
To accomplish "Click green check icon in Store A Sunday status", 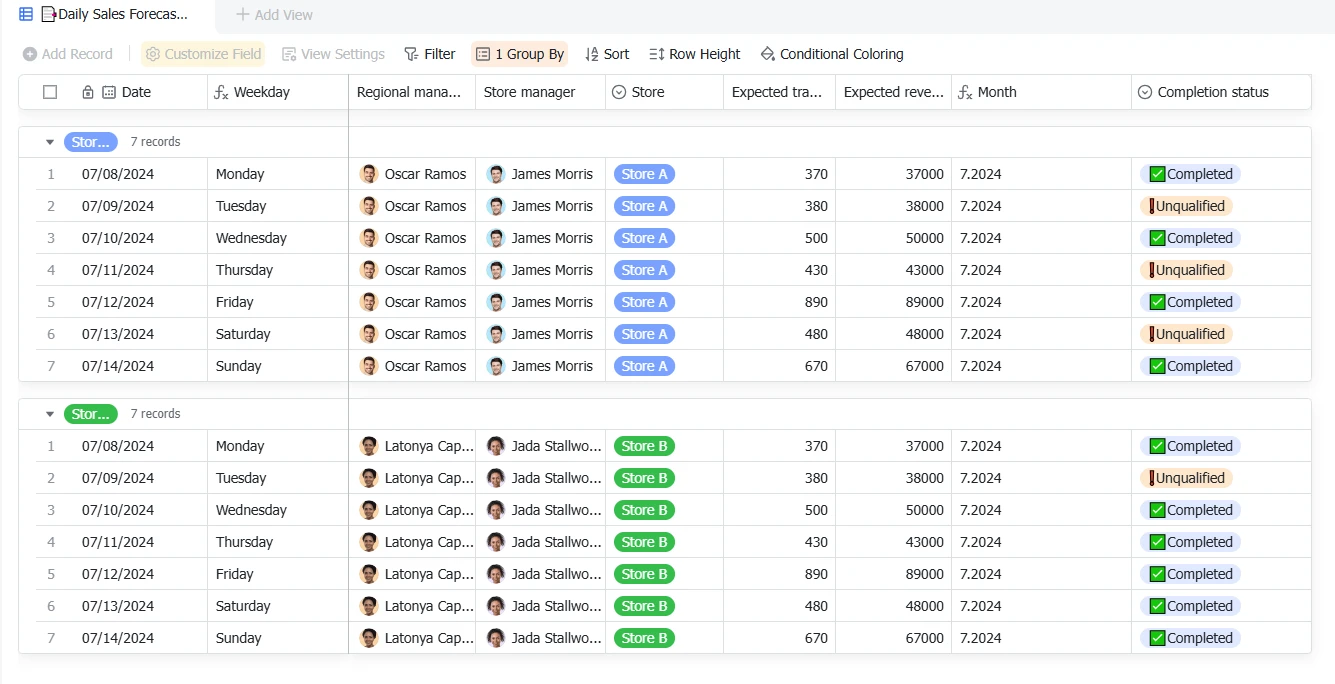I will click(1157, 366).
